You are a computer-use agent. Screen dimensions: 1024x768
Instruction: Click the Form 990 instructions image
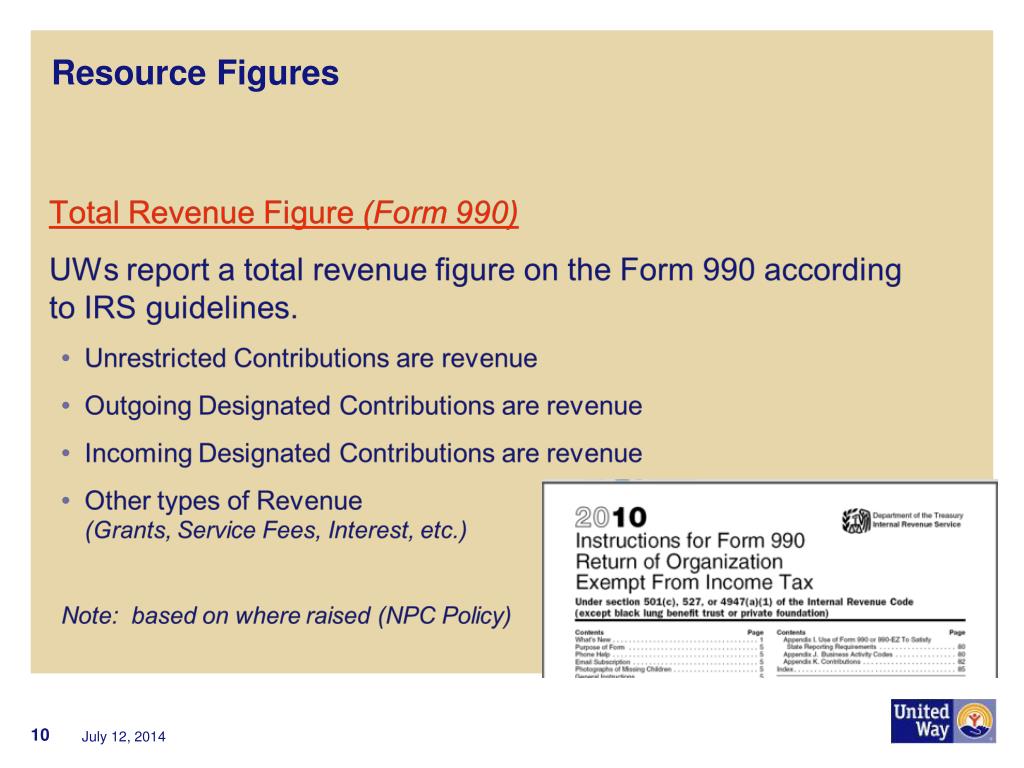770,580
